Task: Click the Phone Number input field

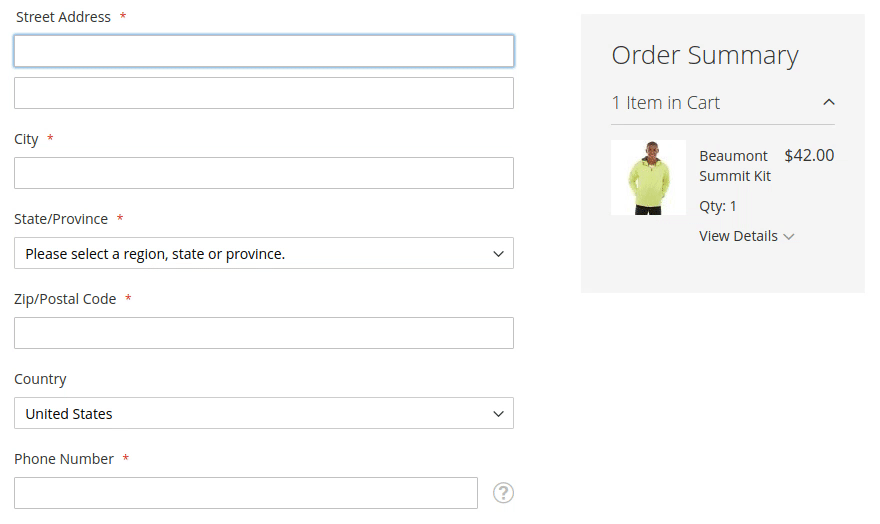Action: pos(246,493)
